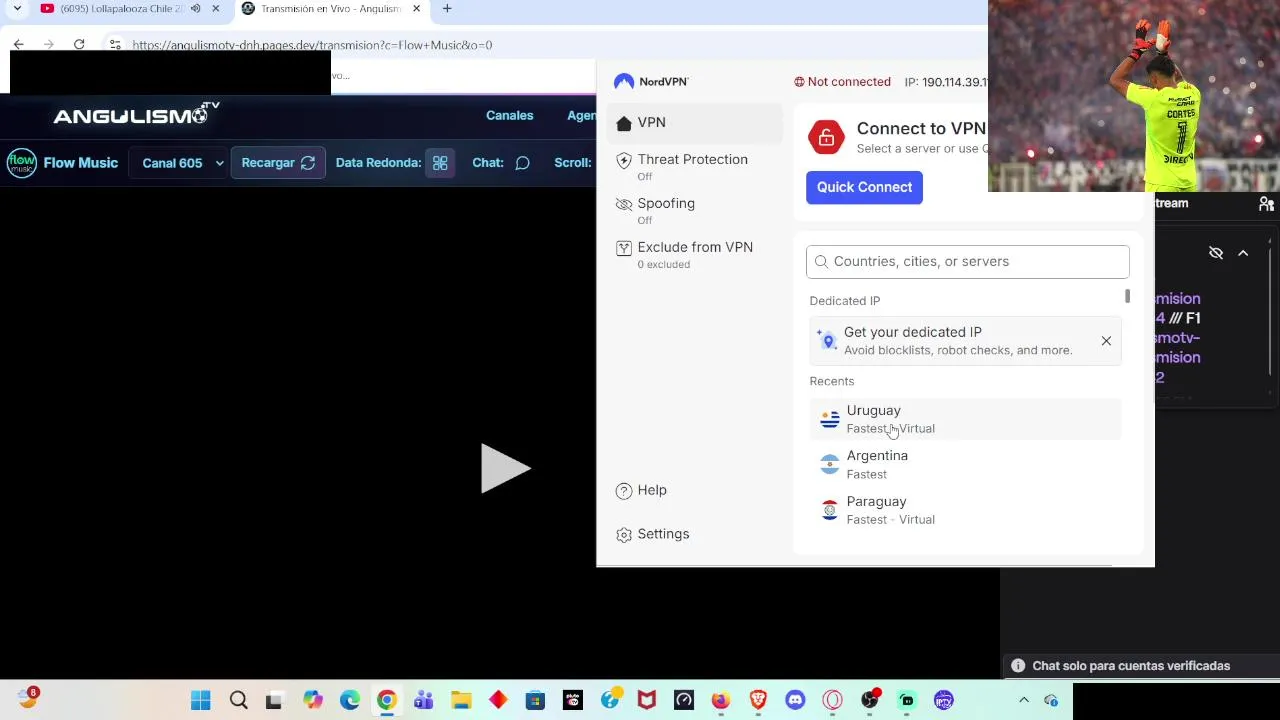Click the Not connected status label
Screen dimensions: 1280x720
pos(842,82)
